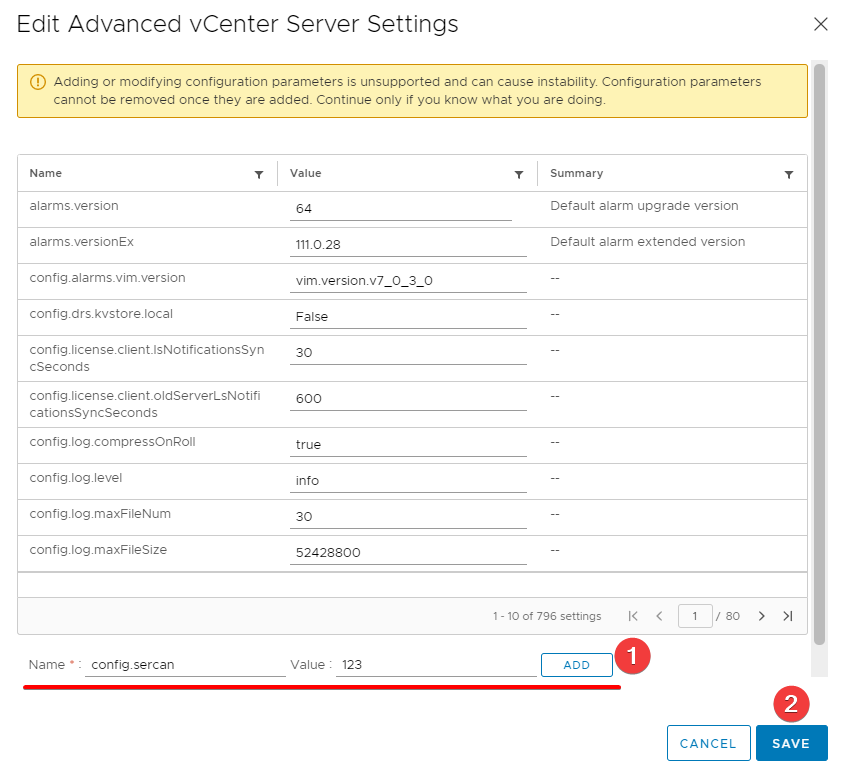Click the warning icon in yellow banner
Image resolution: width=843 pixels, height=779 pixels.
pyautogui.click(x=38, y=82)
